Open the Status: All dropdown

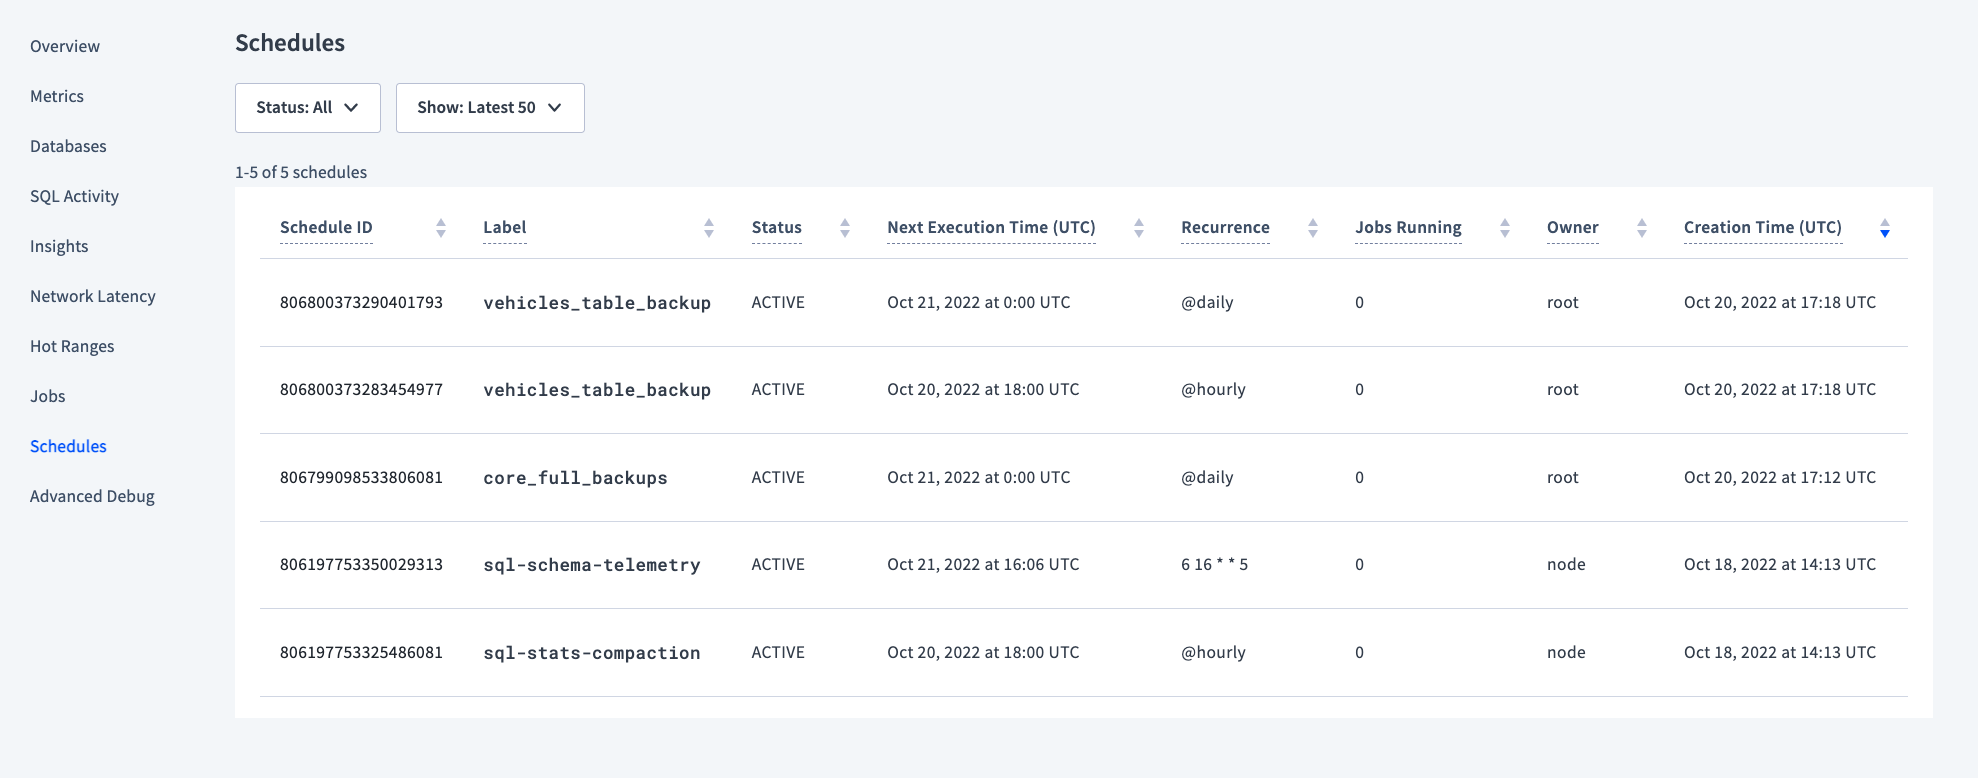tap(307, 108)
